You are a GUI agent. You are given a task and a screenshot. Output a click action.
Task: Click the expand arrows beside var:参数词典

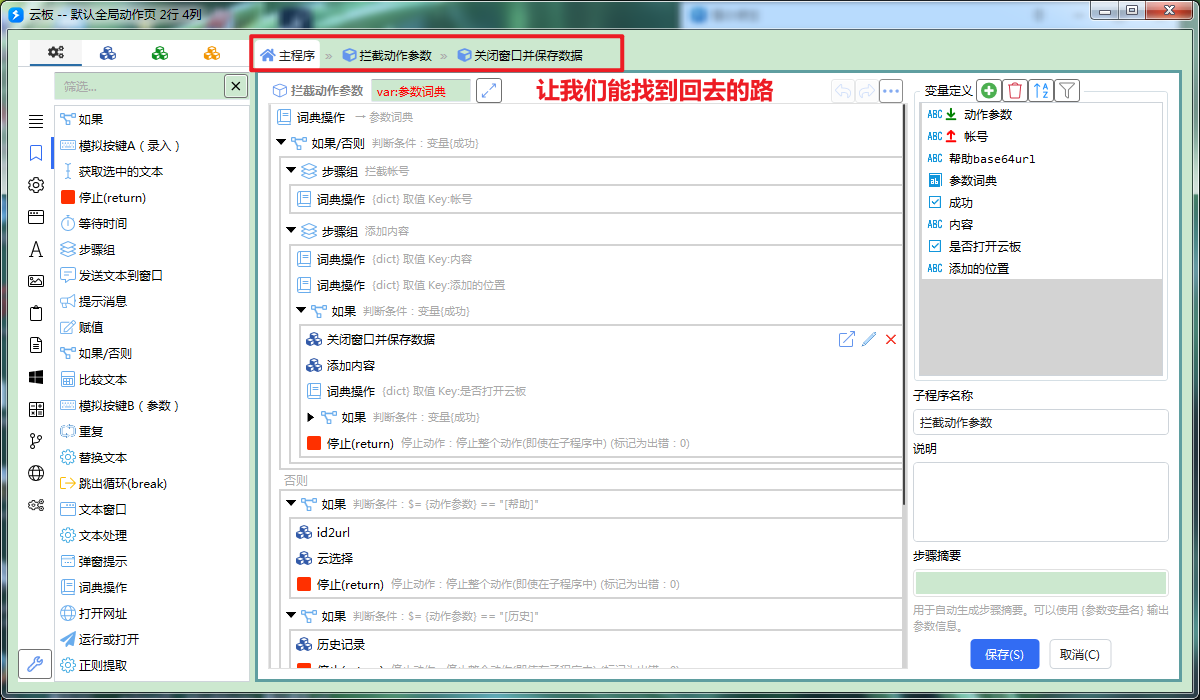point(489,91)
